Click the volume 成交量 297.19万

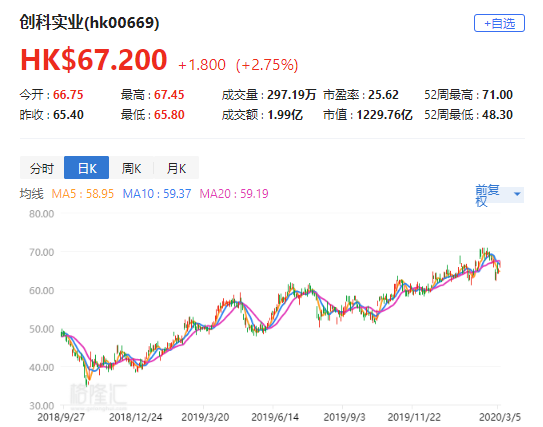(x=269, y=95)
